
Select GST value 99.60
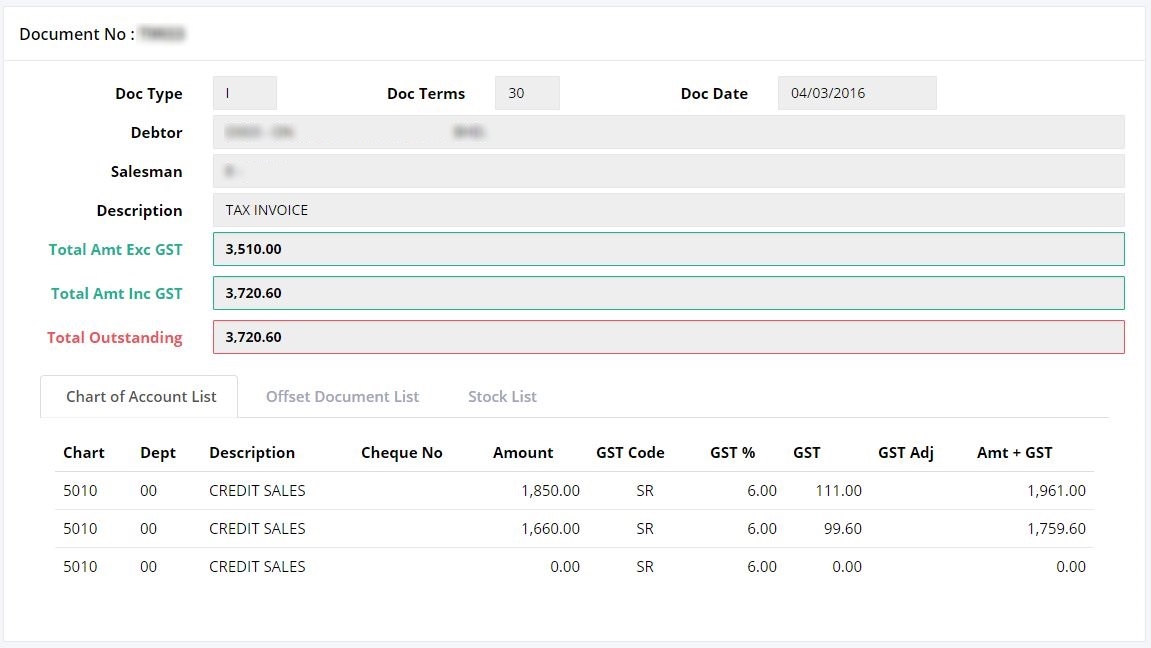[x=842, y=528]
